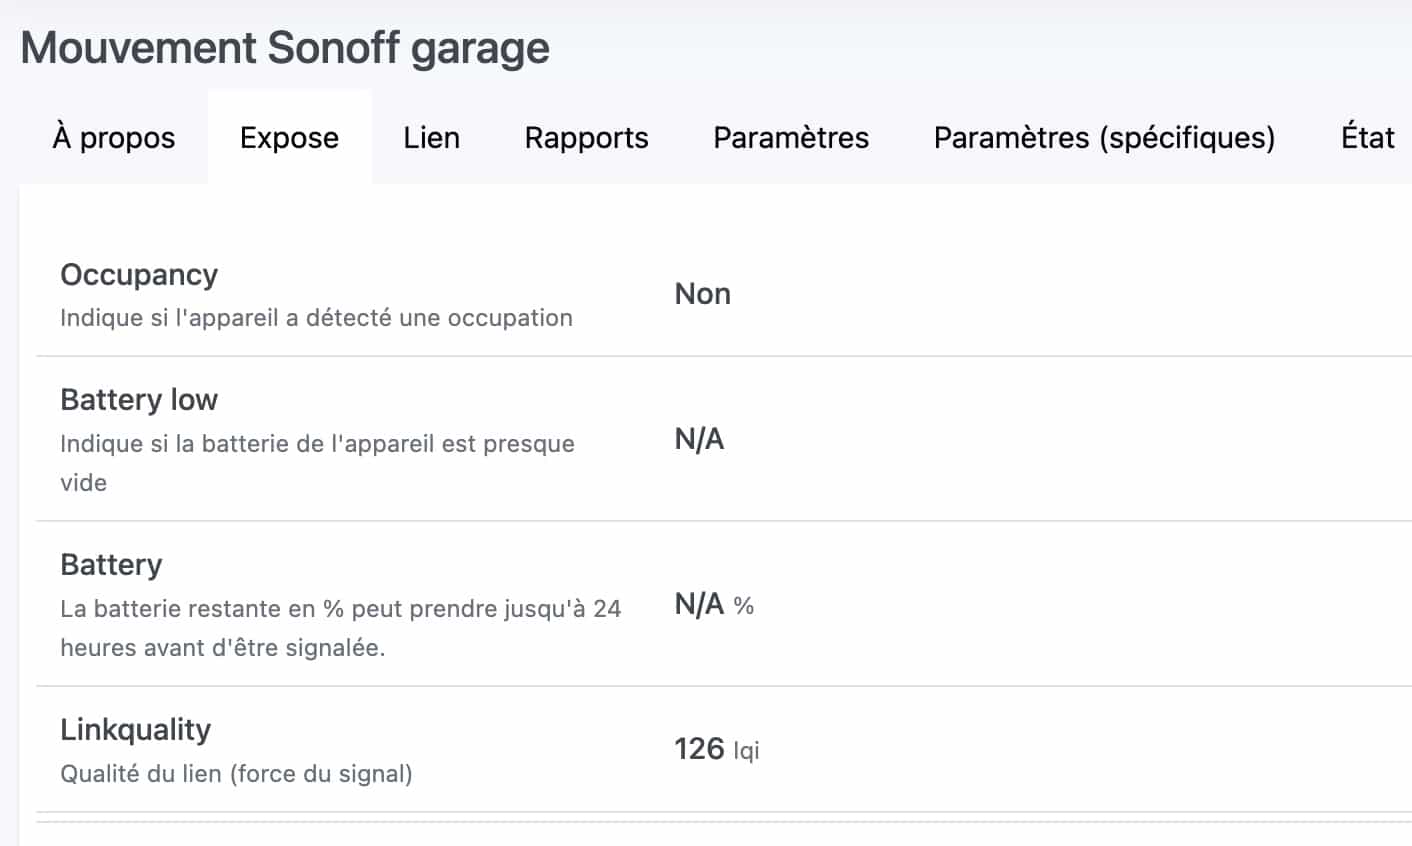Click the Linkquality label

pos(136,730)
